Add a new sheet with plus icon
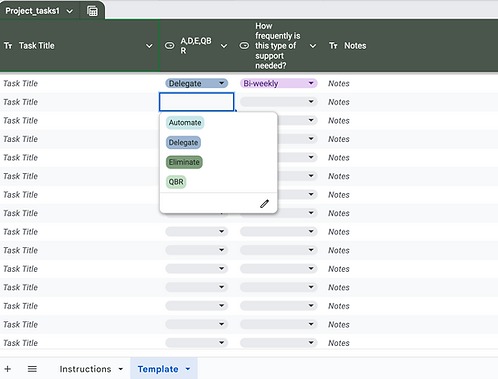Screen dimensions: 498x379 click(8, 369)
